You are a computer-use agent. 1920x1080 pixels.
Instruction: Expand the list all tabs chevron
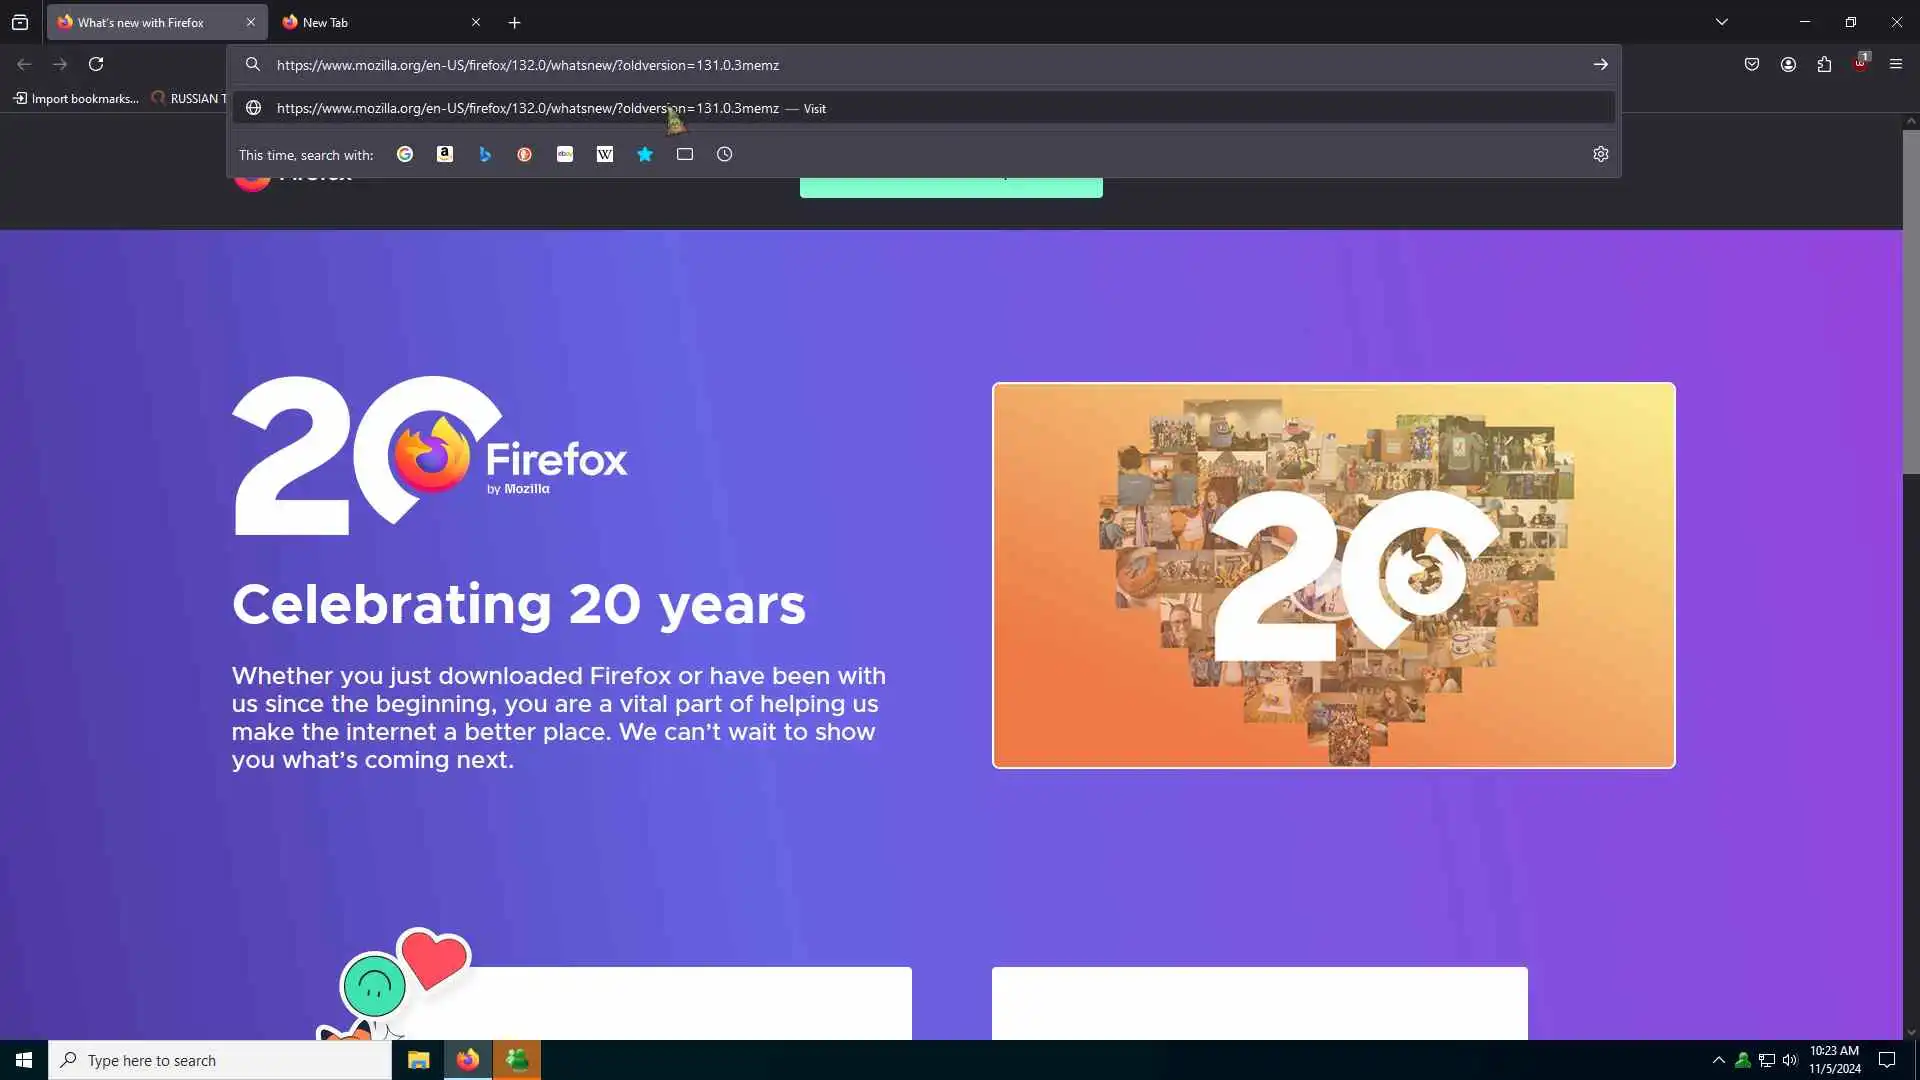point(1722,22)
